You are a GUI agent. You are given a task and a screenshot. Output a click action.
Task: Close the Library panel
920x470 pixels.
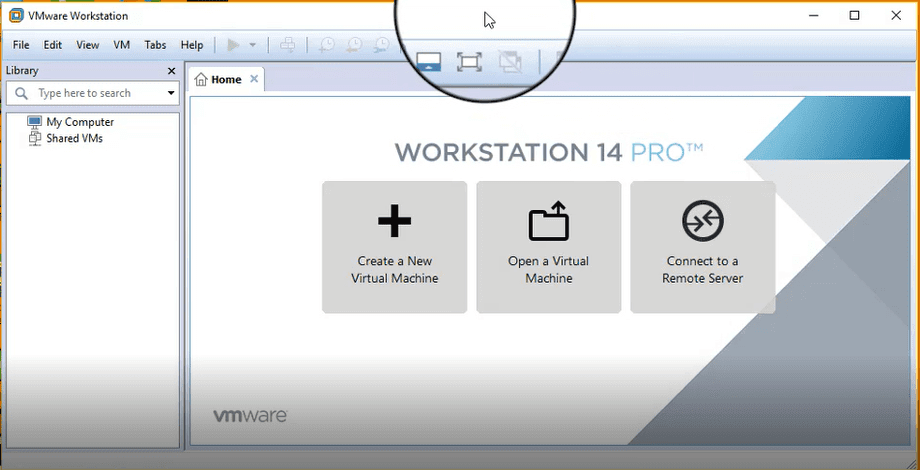(171, 71)
